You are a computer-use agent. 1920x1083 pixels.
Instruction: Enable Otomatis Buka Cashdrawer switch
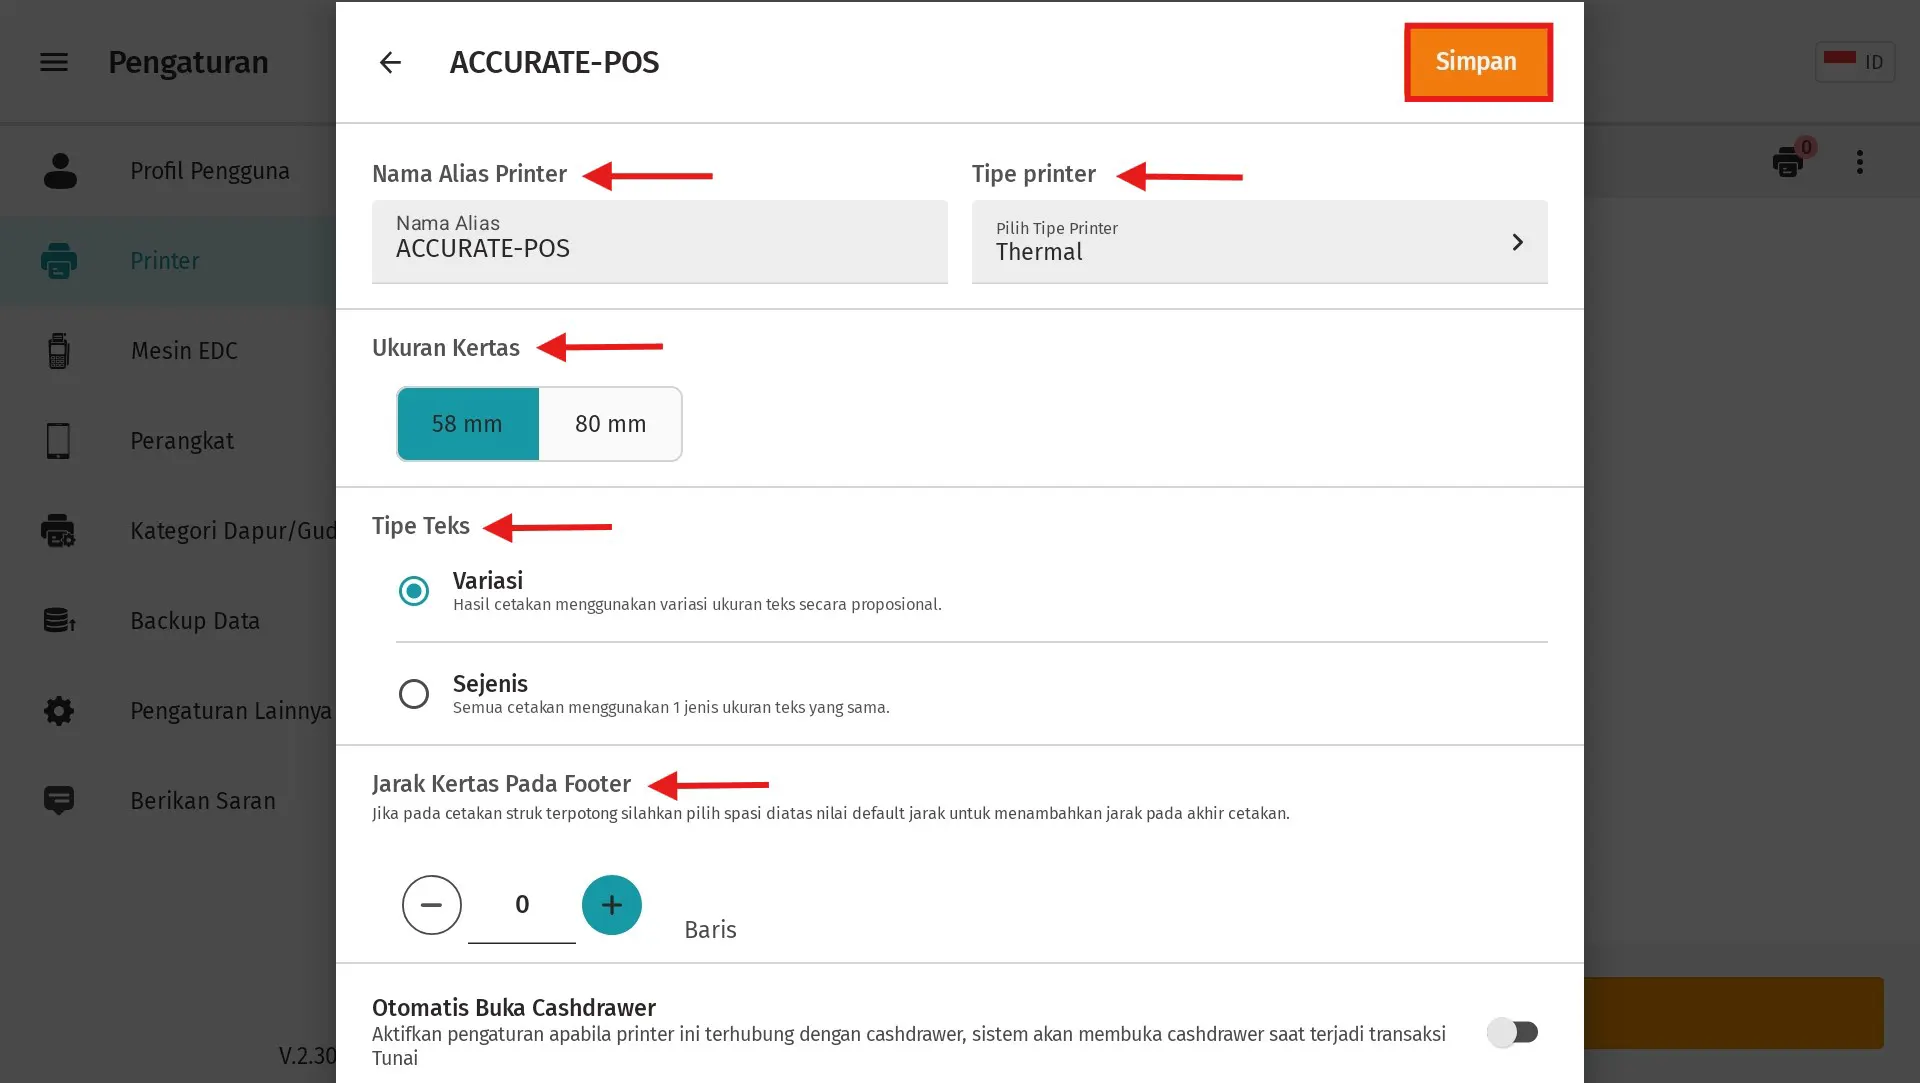[1512, 1032]
